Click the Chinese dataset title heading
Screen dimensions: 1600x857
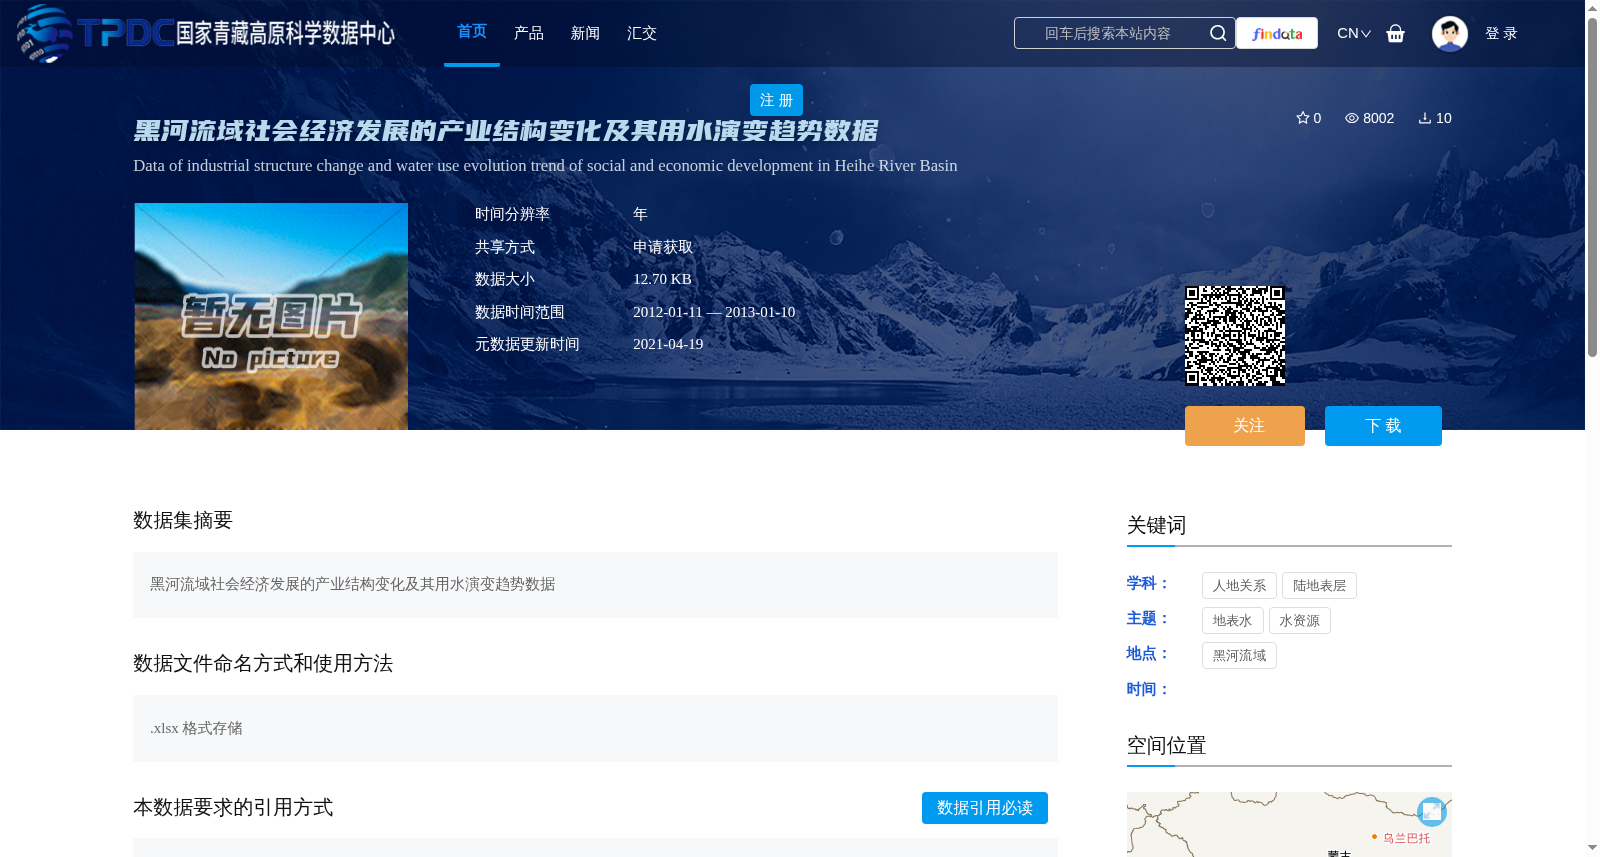click(x=505, y=131)
